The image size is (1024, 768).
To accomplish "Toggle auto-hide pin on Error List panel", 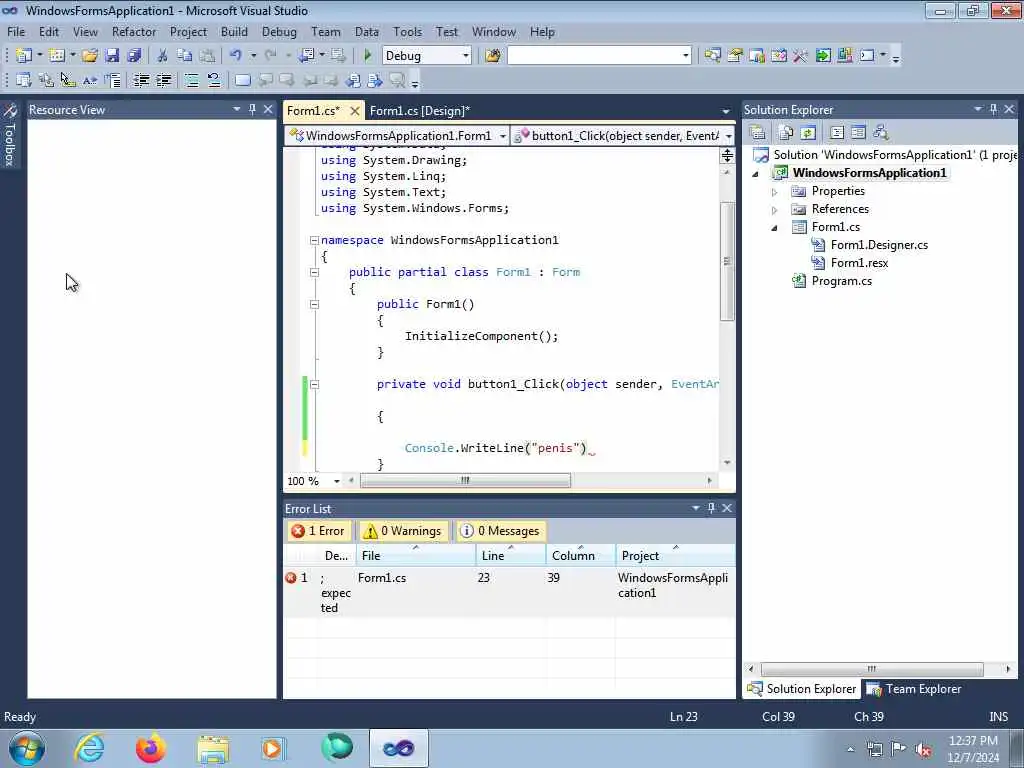I will click(x=711, y=508).
